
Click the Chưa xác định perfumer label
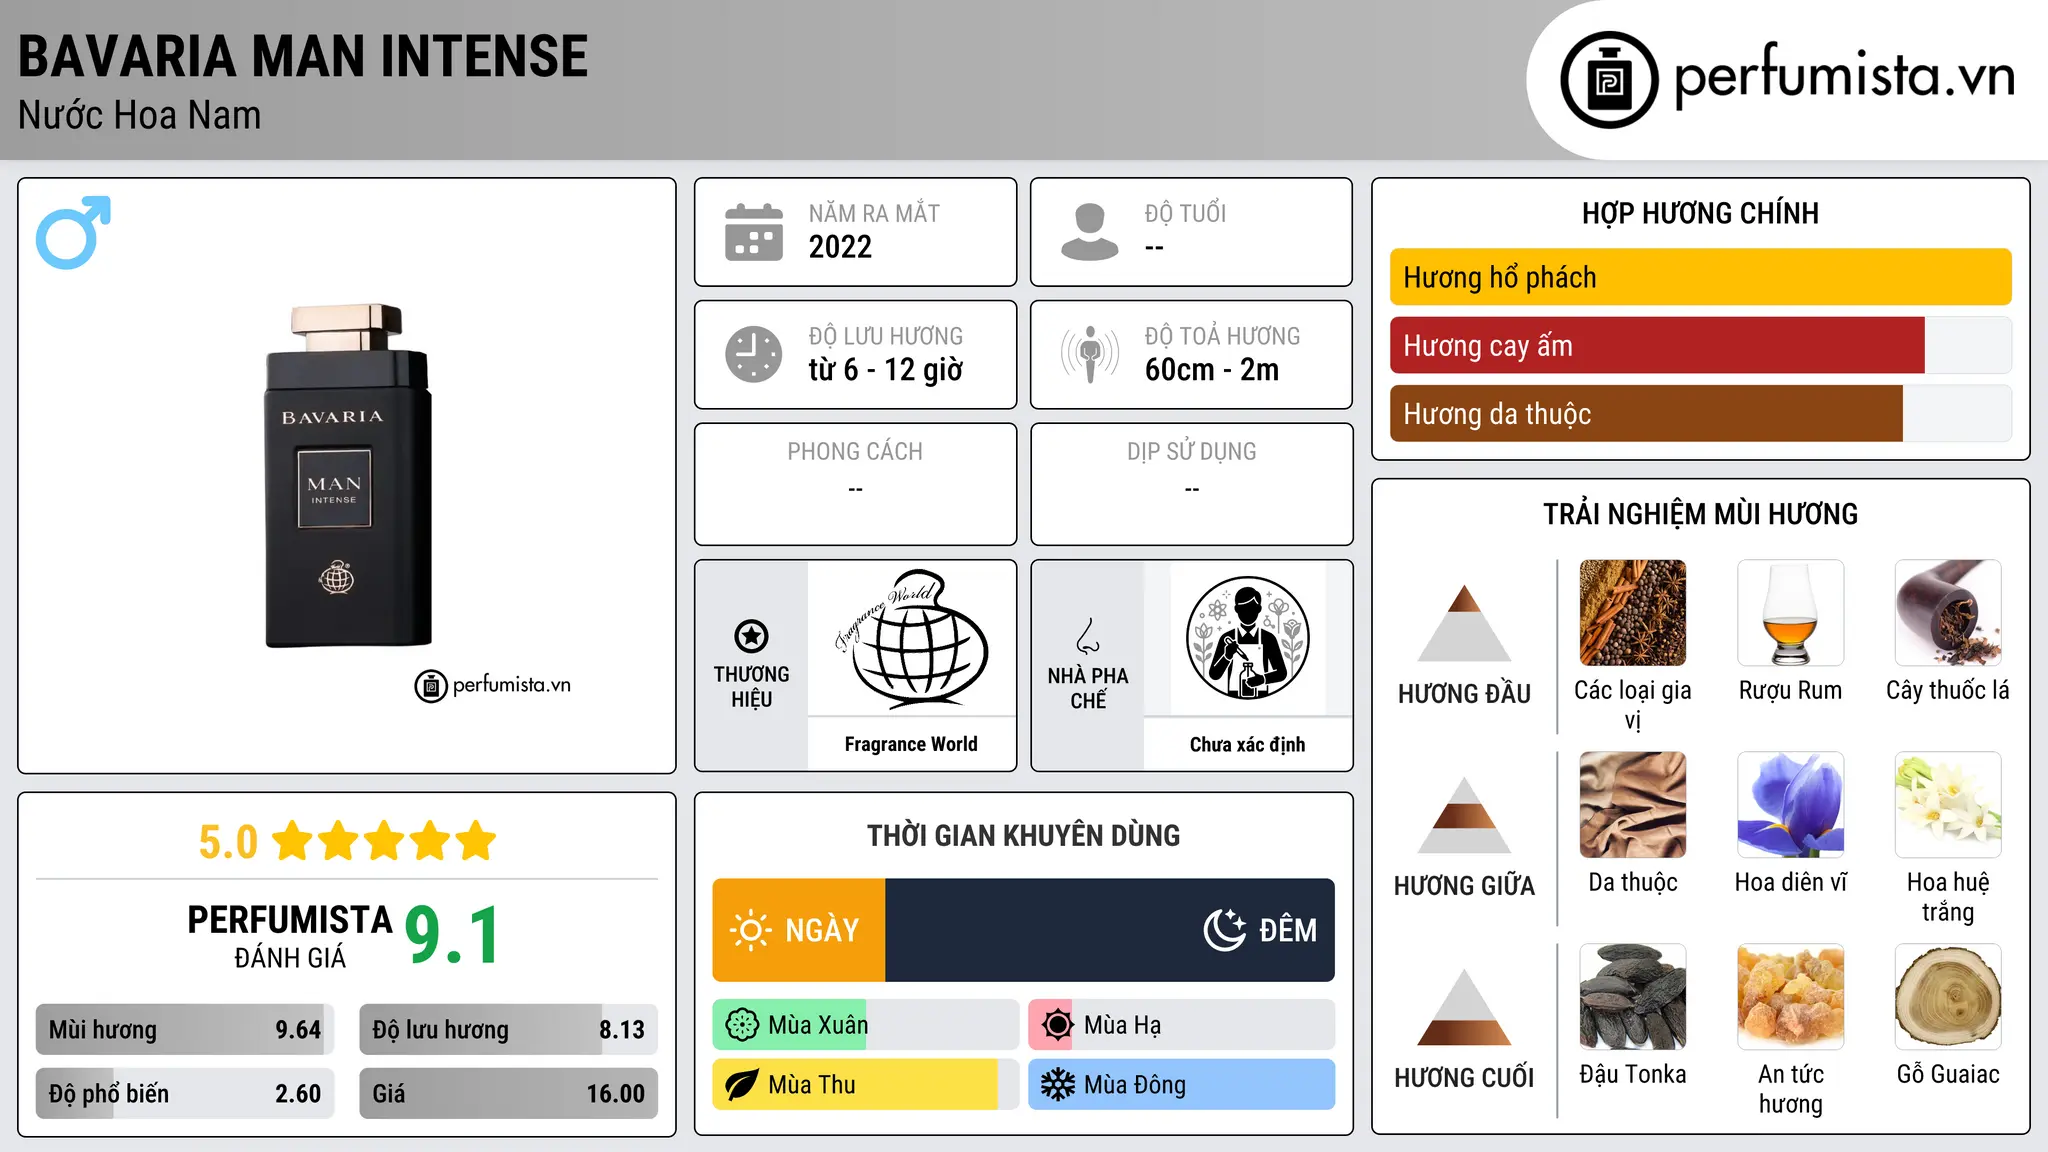[1247, 744]
